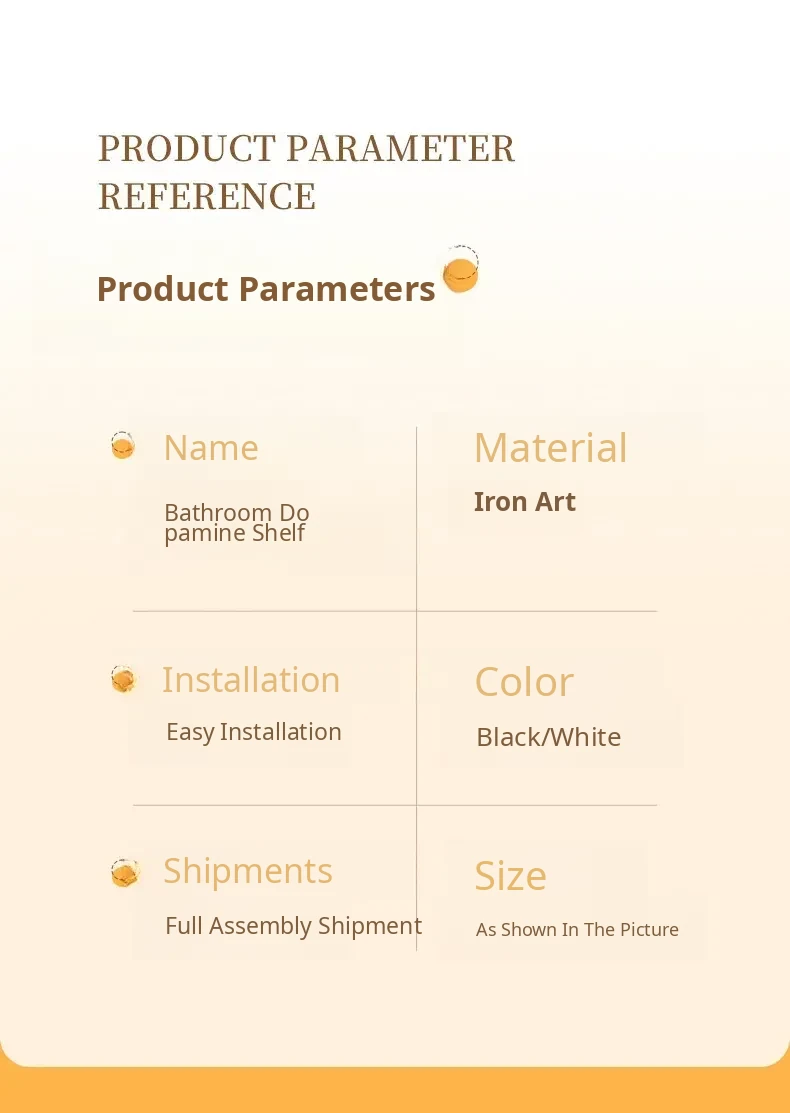The image size is (790, 1113).
Task: Select the Black/White color value
Action: click(x=548, y=737)
